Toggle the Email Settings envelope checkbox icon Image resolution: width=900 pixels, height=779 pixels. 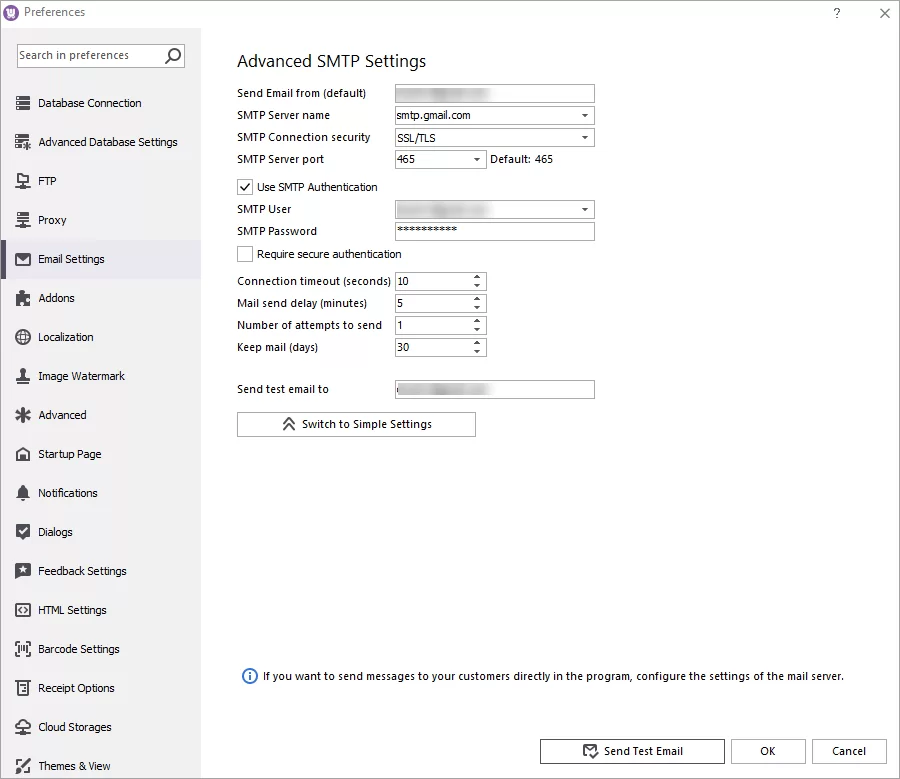point(23,259)
